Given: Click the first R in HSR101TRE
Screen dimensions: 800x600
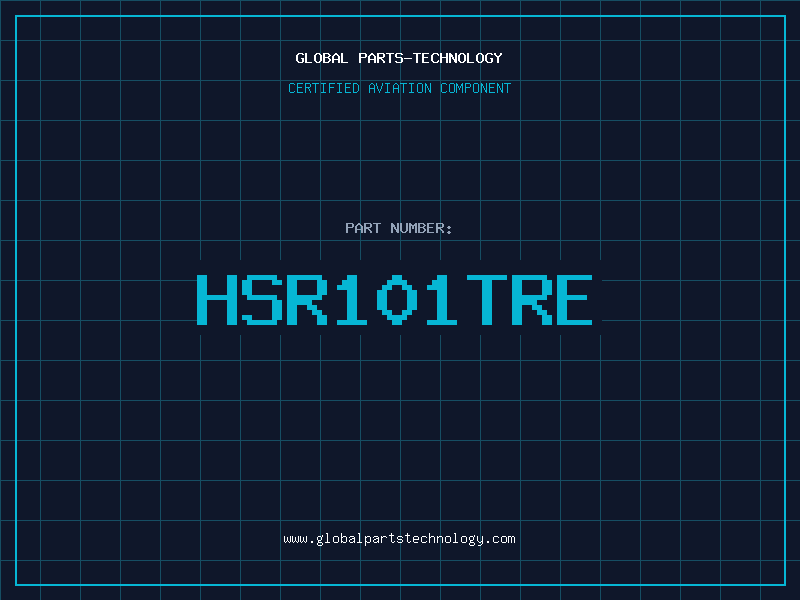Looking at the screenshot, I should click(x=306, y=300).
